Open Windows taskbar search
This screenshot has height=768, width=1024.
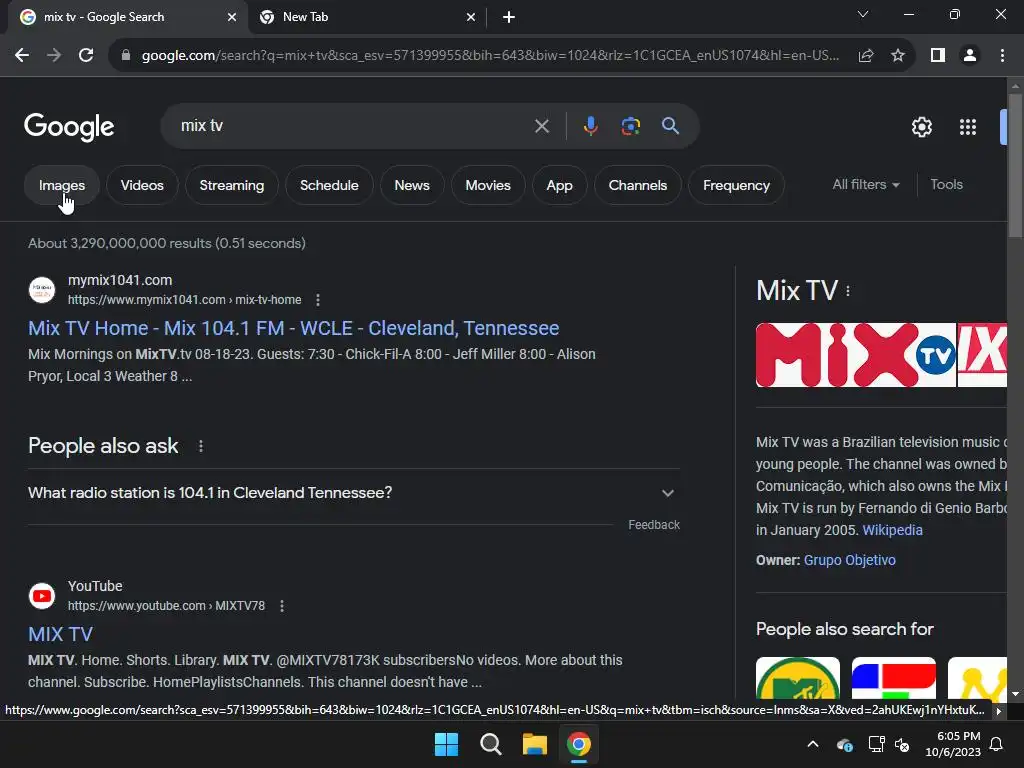click(x=490, y=744)
